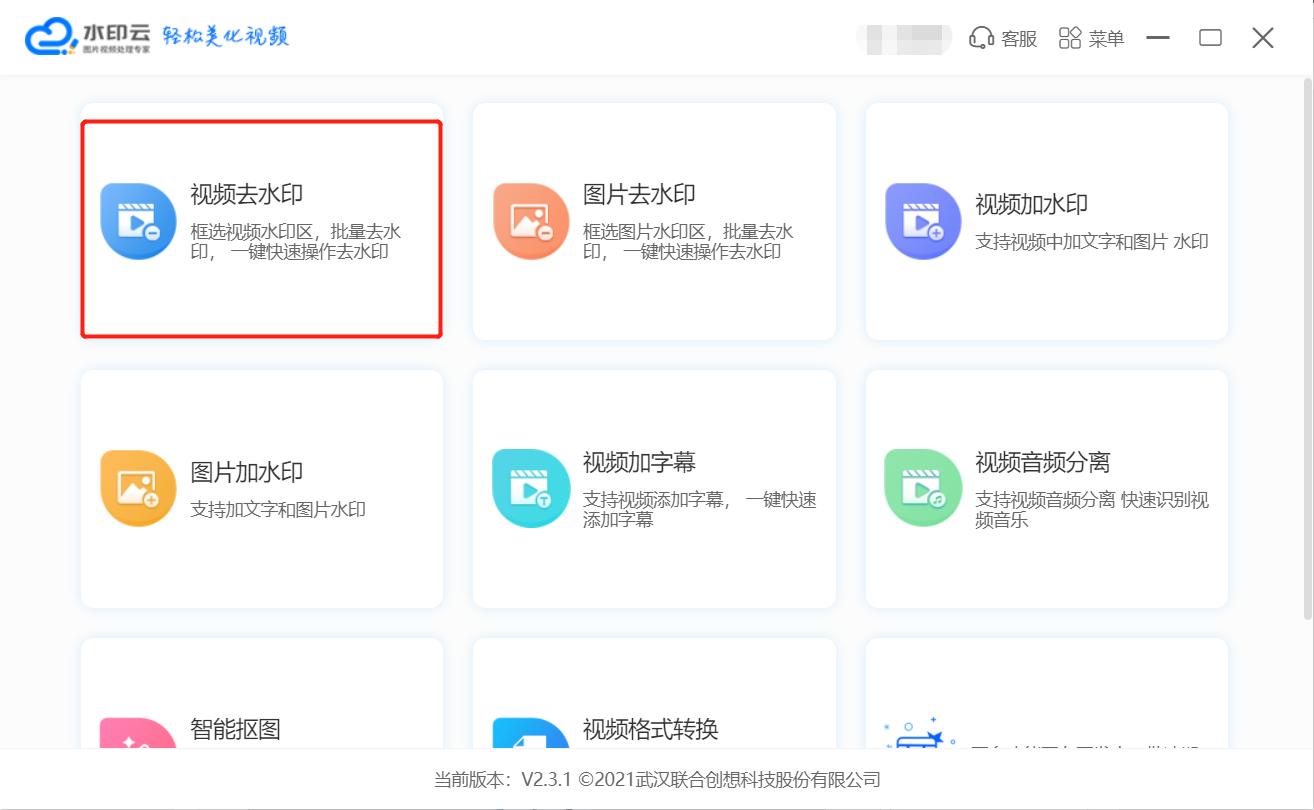Click the version text V2.3.1

[x=546, y=780]
